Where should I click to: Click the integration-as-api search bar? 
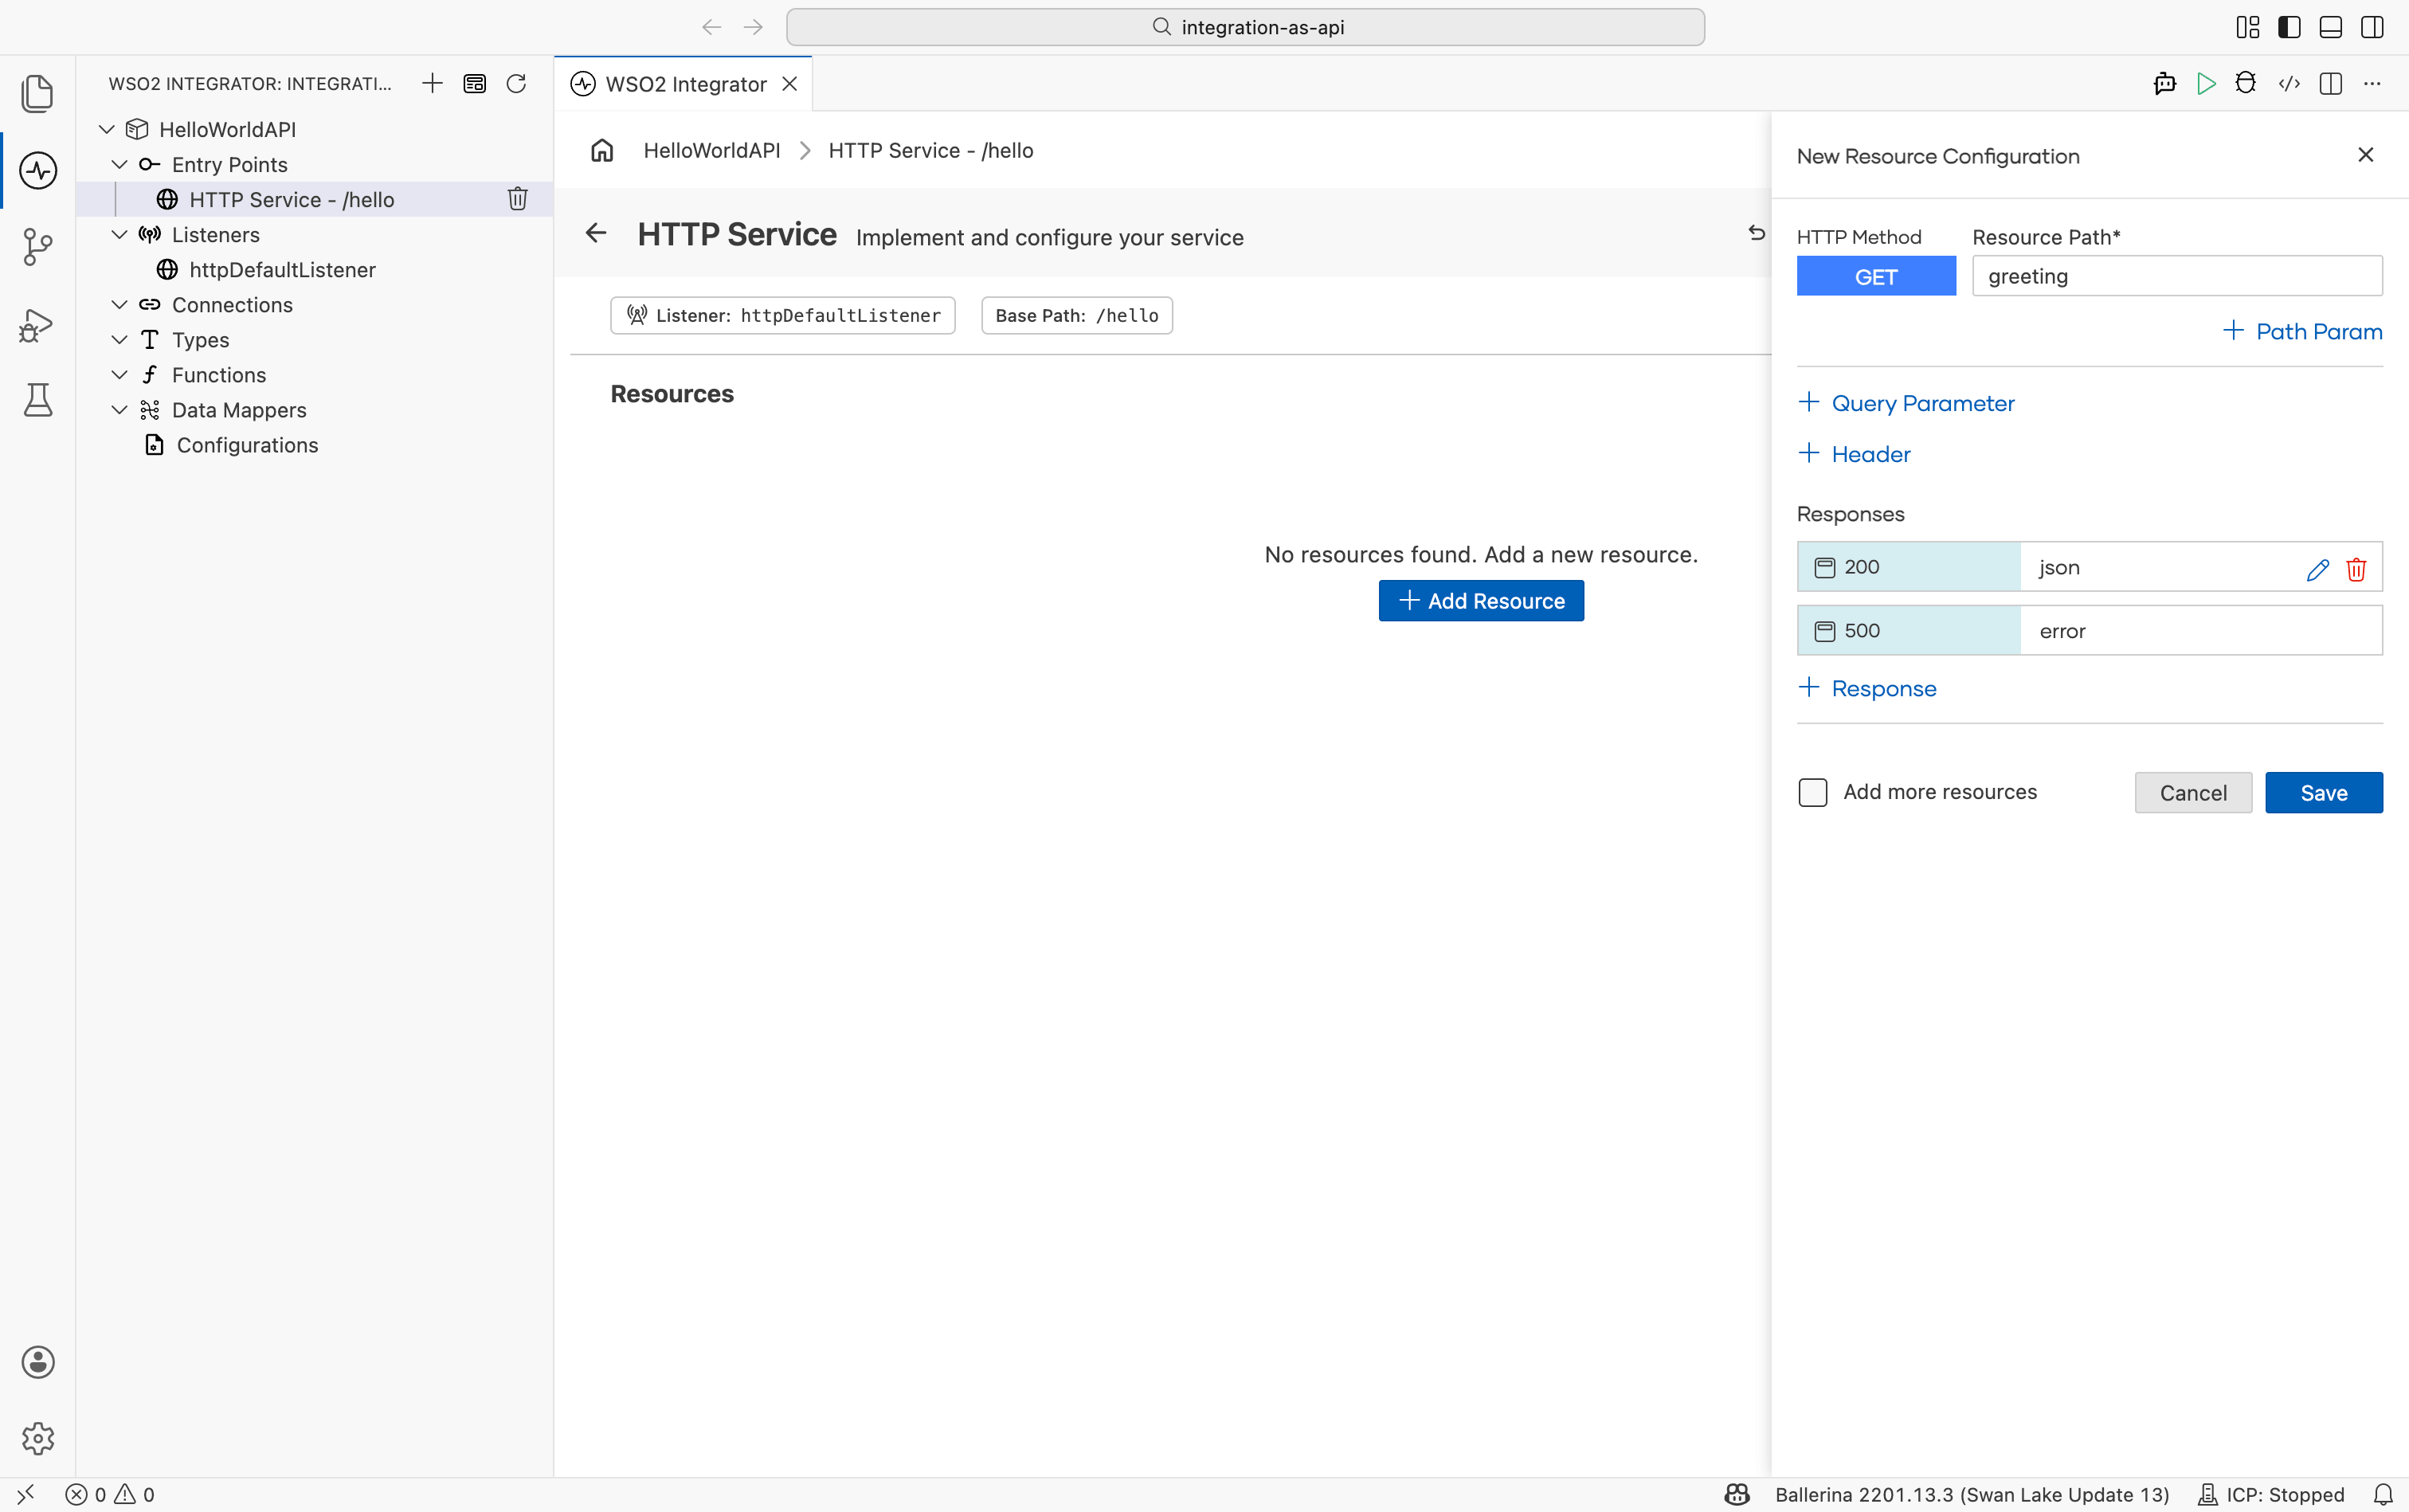point(1245,27)
